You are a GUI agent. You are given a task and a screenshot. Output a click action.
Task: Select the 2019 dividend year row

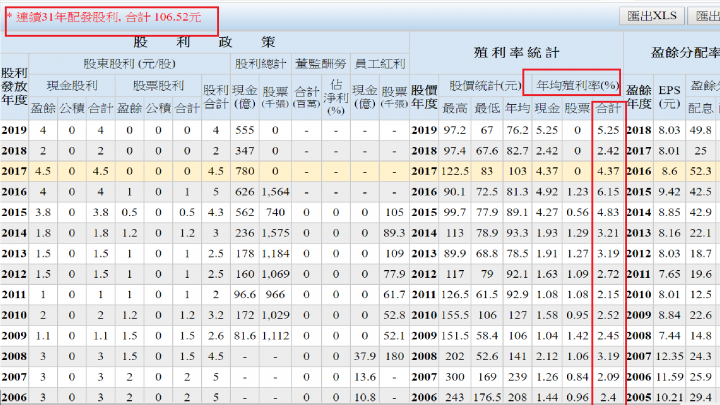[x=14, y=130]
